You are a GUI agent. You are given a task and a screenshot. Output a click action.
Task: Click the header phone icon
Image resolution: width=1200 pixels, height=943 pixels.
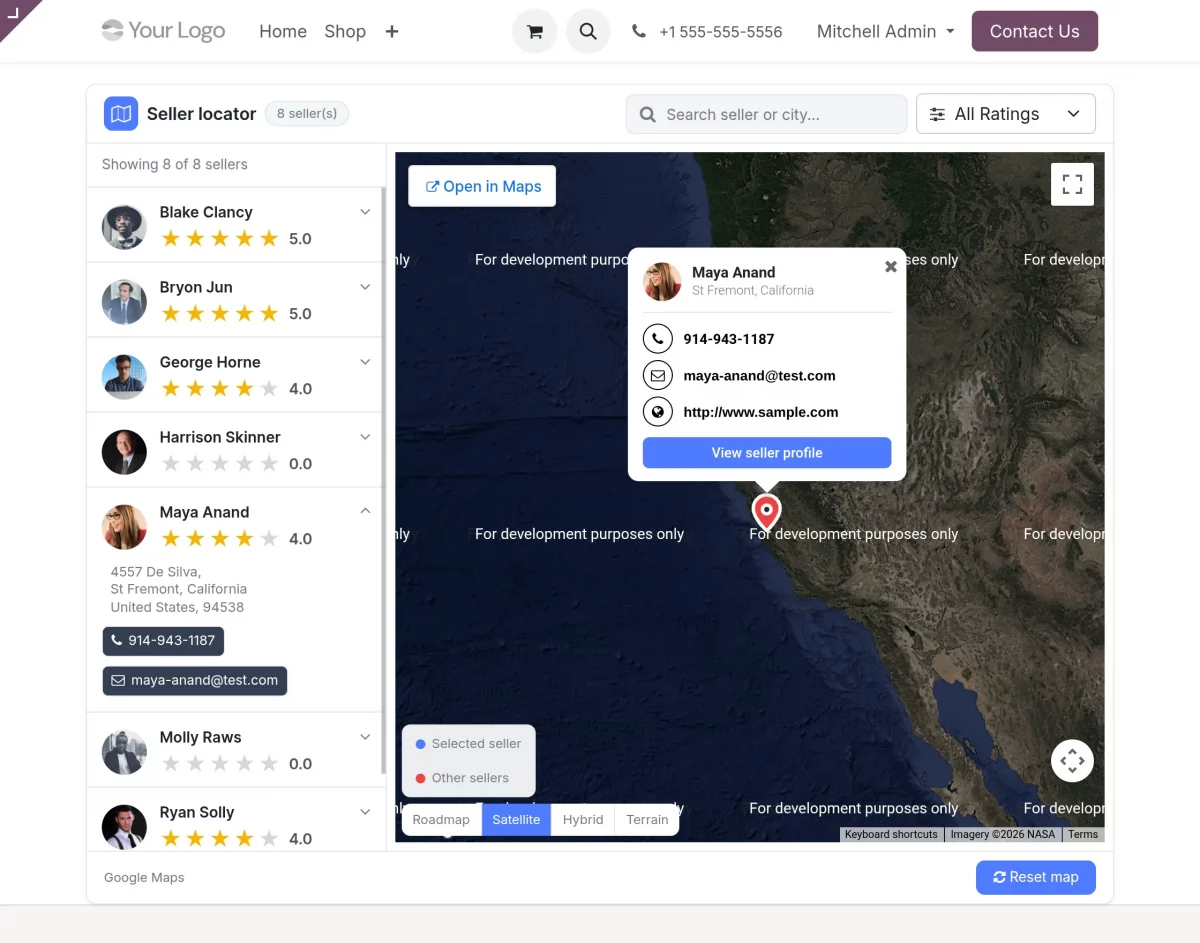coord(639,32)
